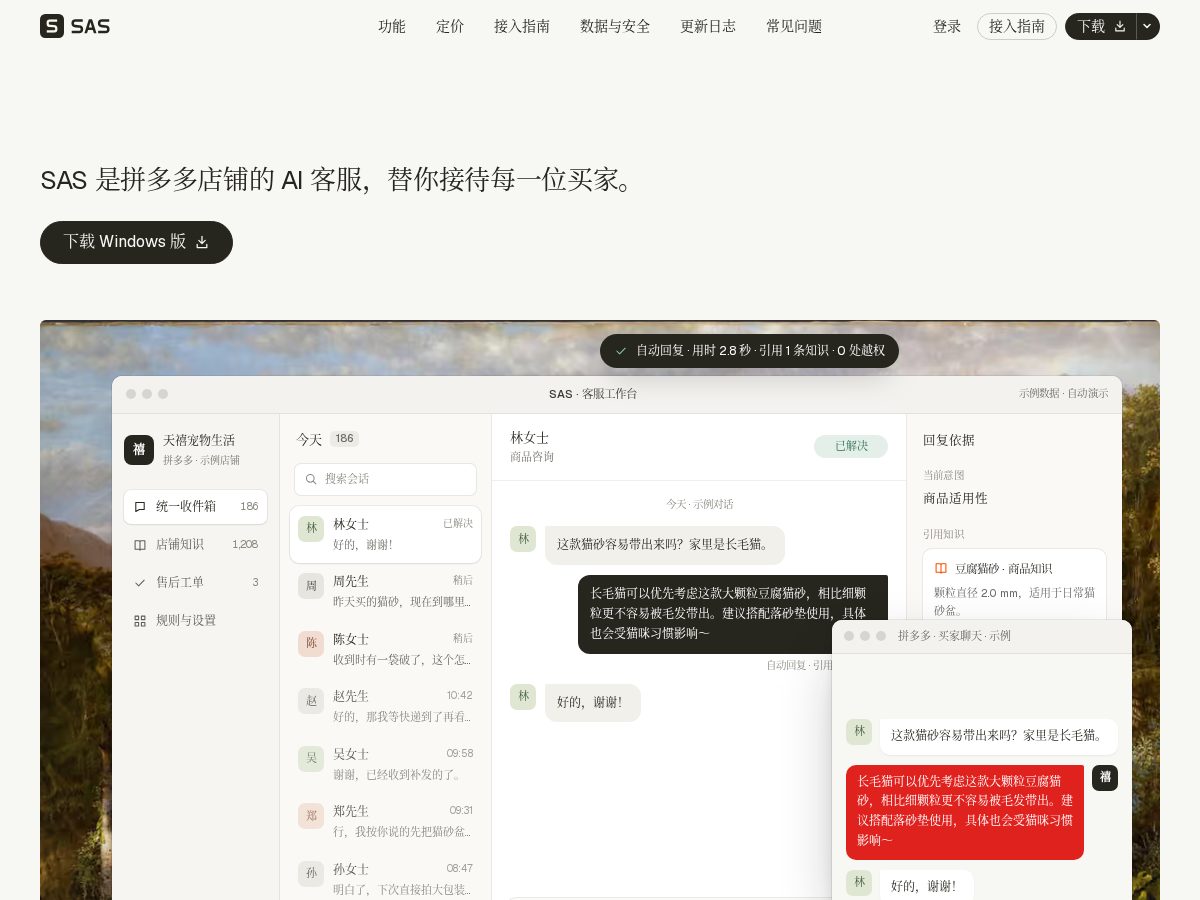Click the SAS logo icon
Image resolution: width=1200 pixels, height=900 pixels.
[x=52, y=26]
